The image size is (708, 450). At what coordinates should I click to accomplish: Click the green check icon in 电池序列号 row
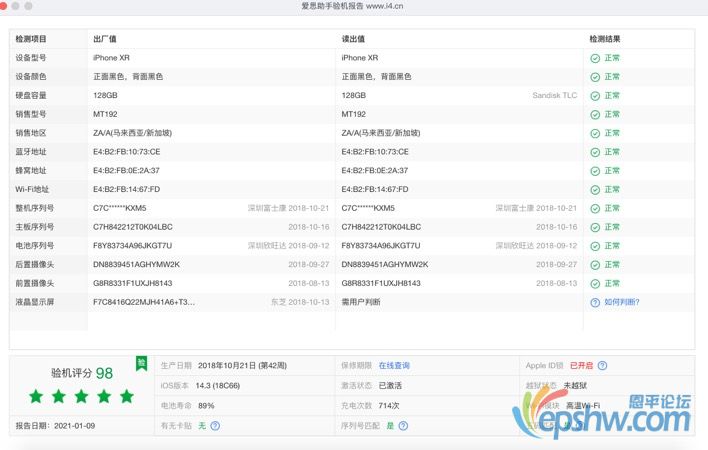[x=595, y=246]
